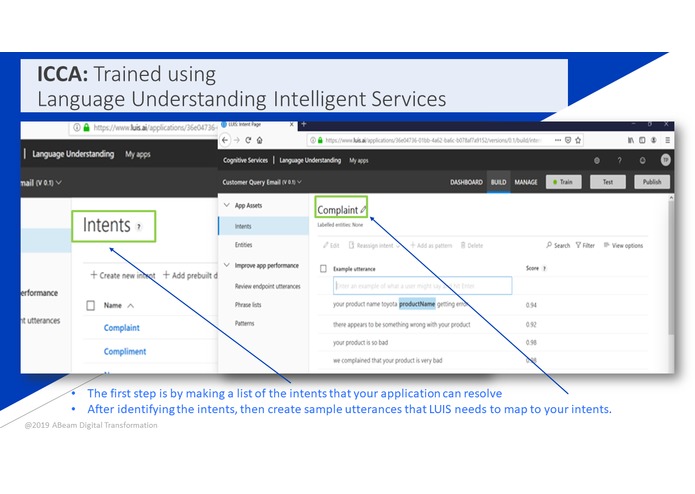Open Review endpoint utterances in sidebar
Screen dimensions: 695x494
(268, 287)
